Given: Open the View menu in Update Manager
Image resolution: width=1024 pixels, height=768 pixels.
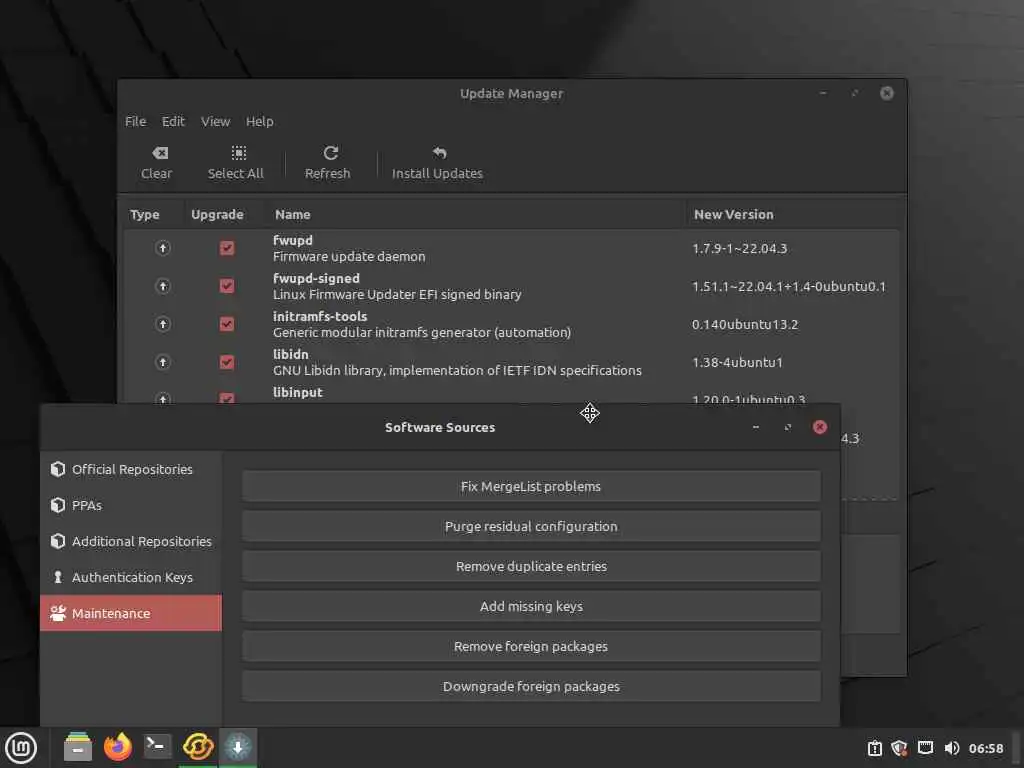Looking at the screenshot, I should point(215,121).
